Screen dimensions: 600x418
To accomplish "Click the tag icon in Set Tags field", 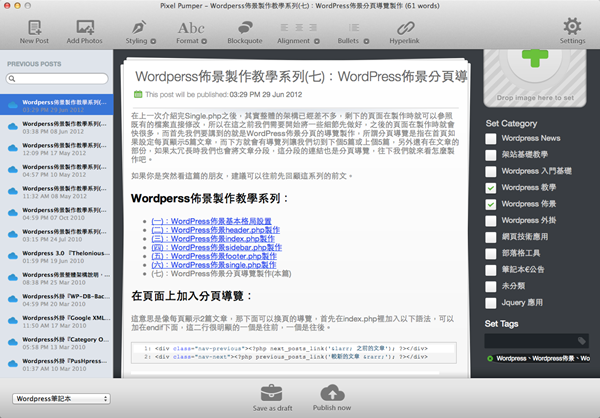I will pyautogui.click(x=582, y=341).
